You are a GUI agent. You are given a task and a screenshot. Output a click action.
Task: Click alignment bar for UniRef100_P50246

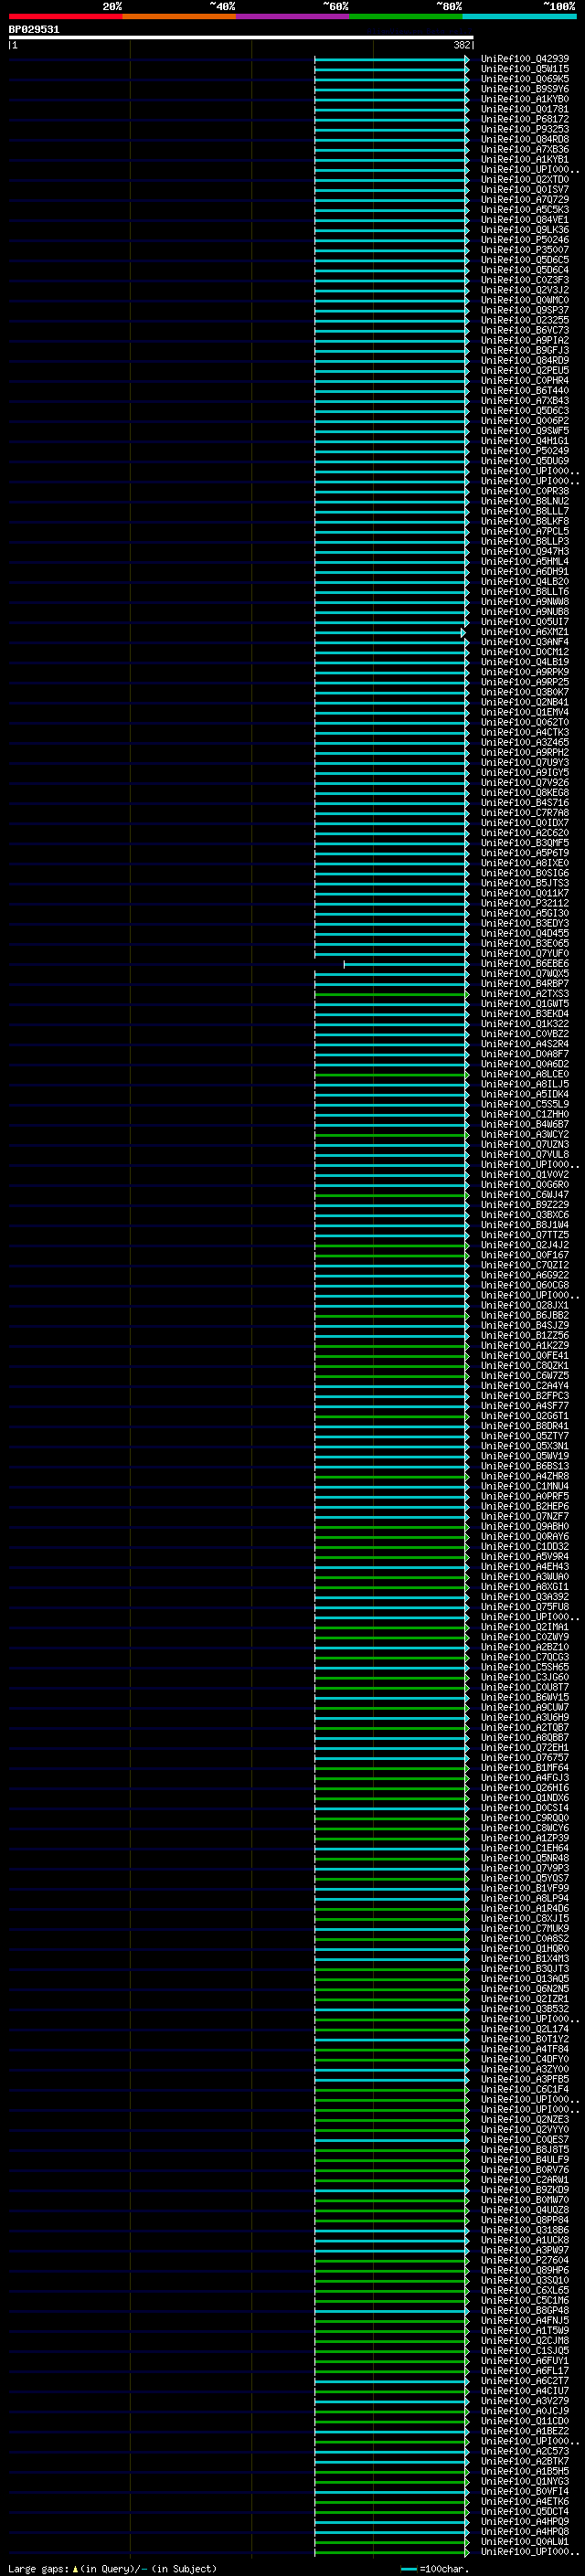click(x=391, y=240)
